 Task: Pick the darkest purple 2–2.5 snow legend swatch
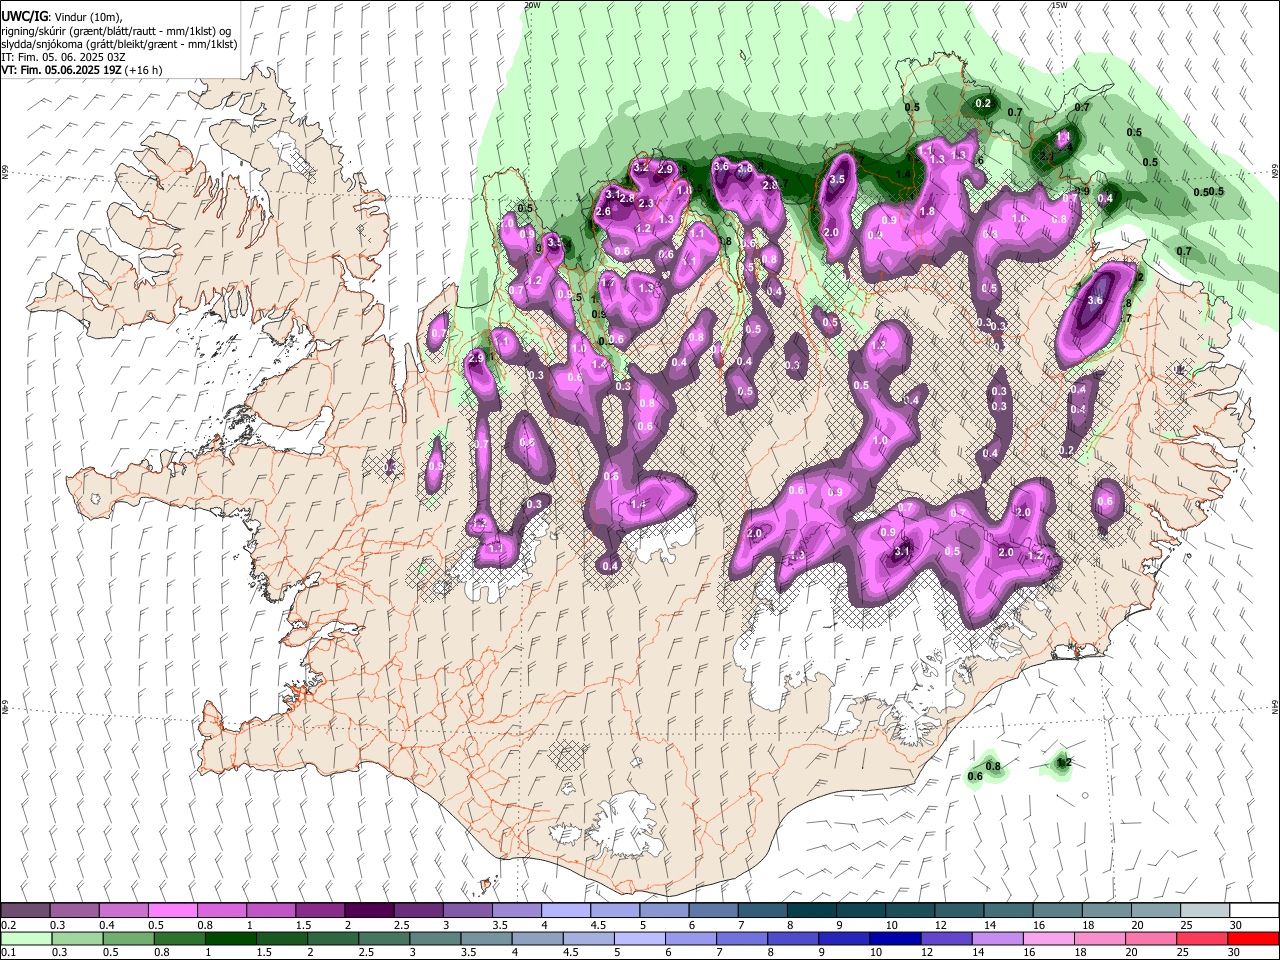click(369, 911)
